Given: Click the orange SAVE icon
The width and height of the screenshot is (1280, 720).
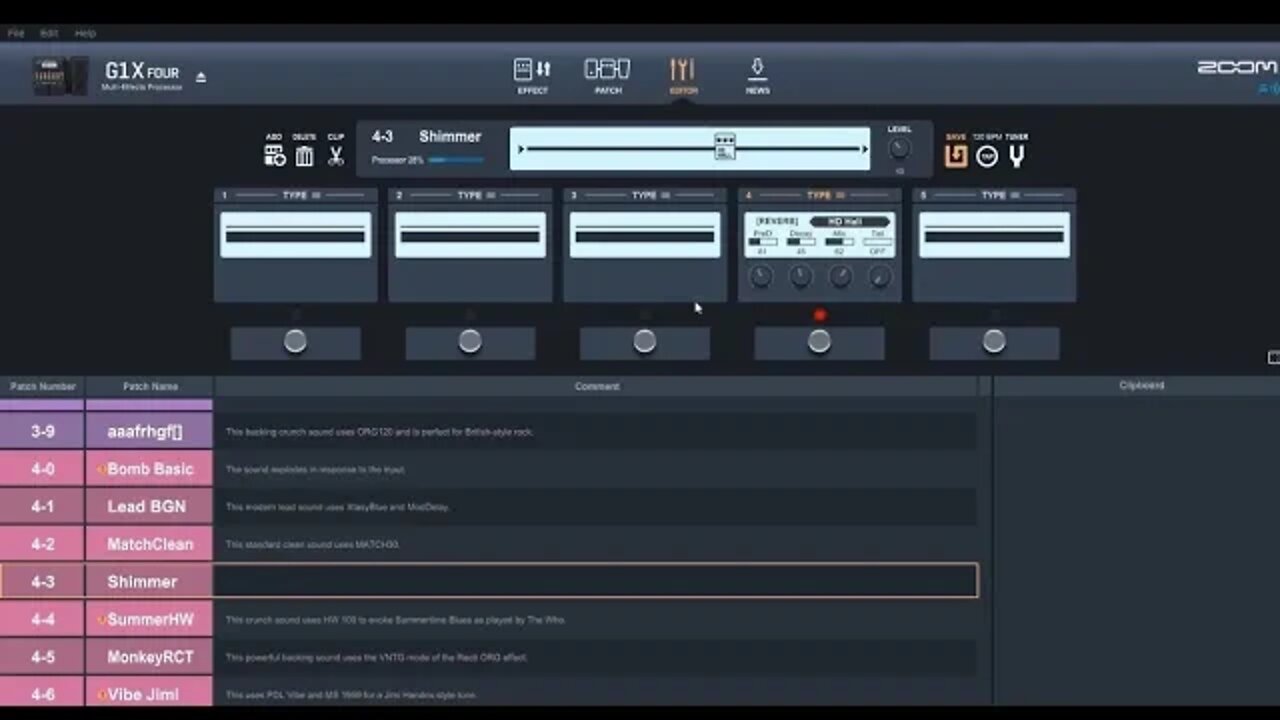Looking at the screenshot, I should point(956,156).
